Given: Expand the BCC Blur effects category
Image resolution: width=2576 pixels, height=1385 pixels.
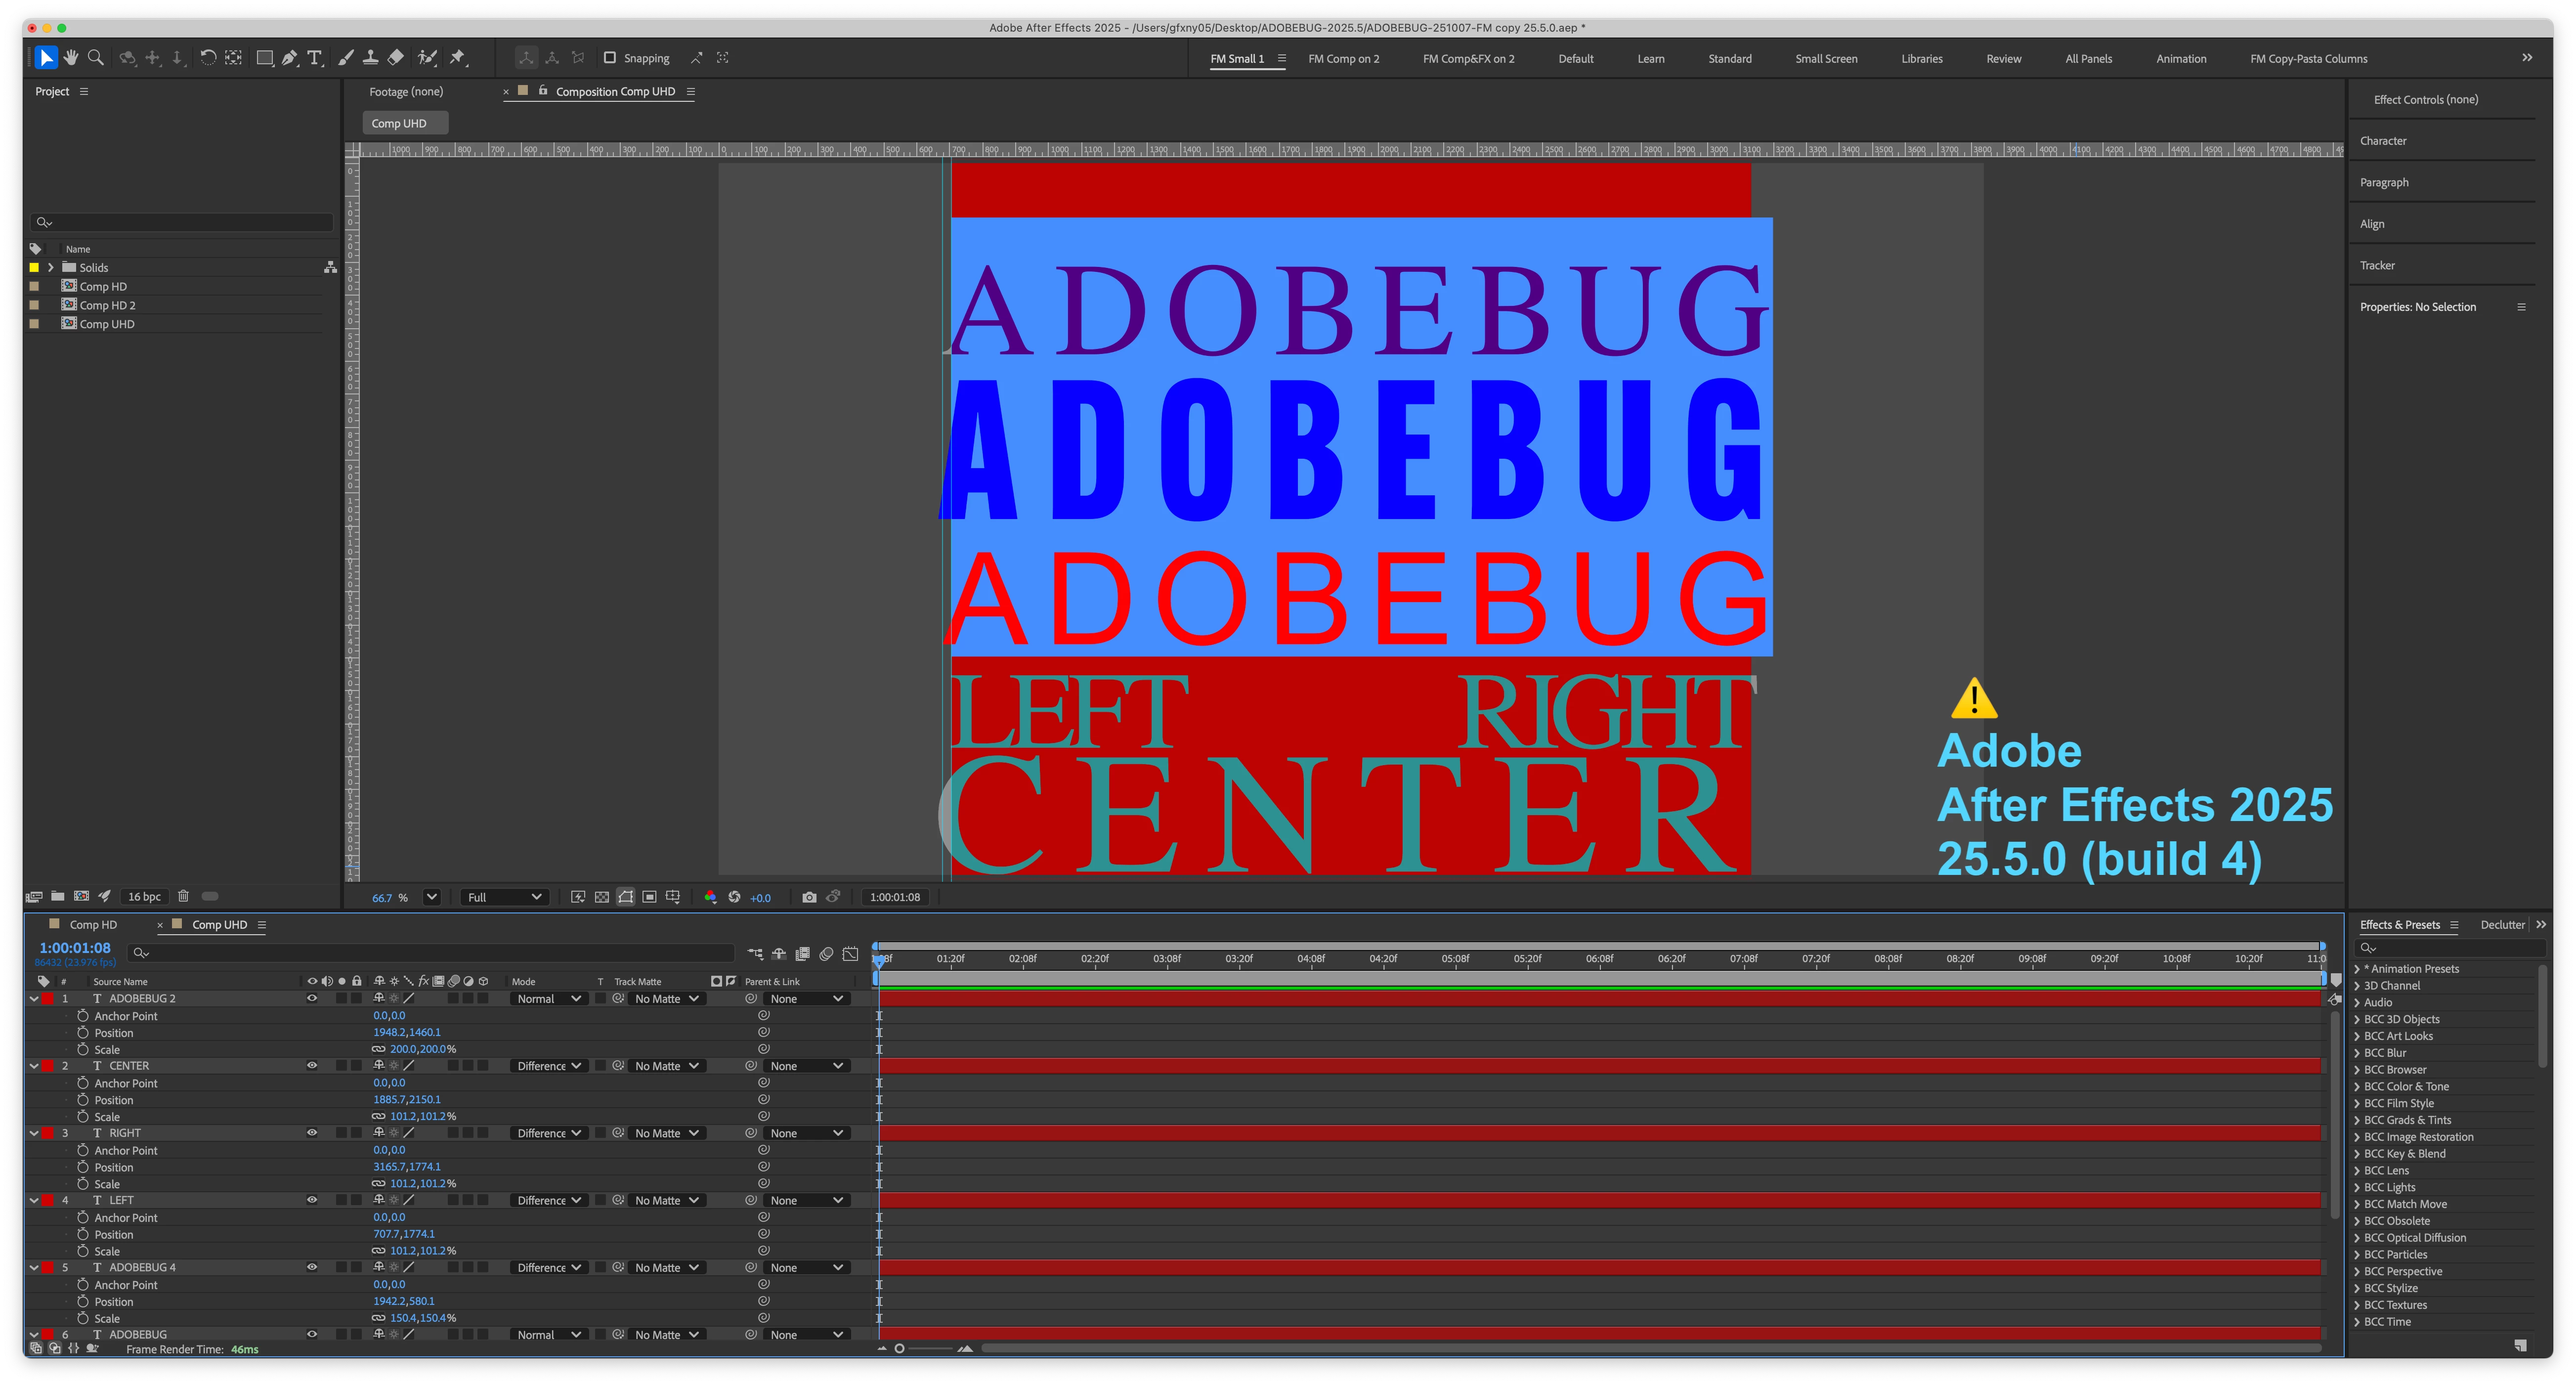Looking at the screenshot, I should pyautogui.click(x=2357, y=1053).
